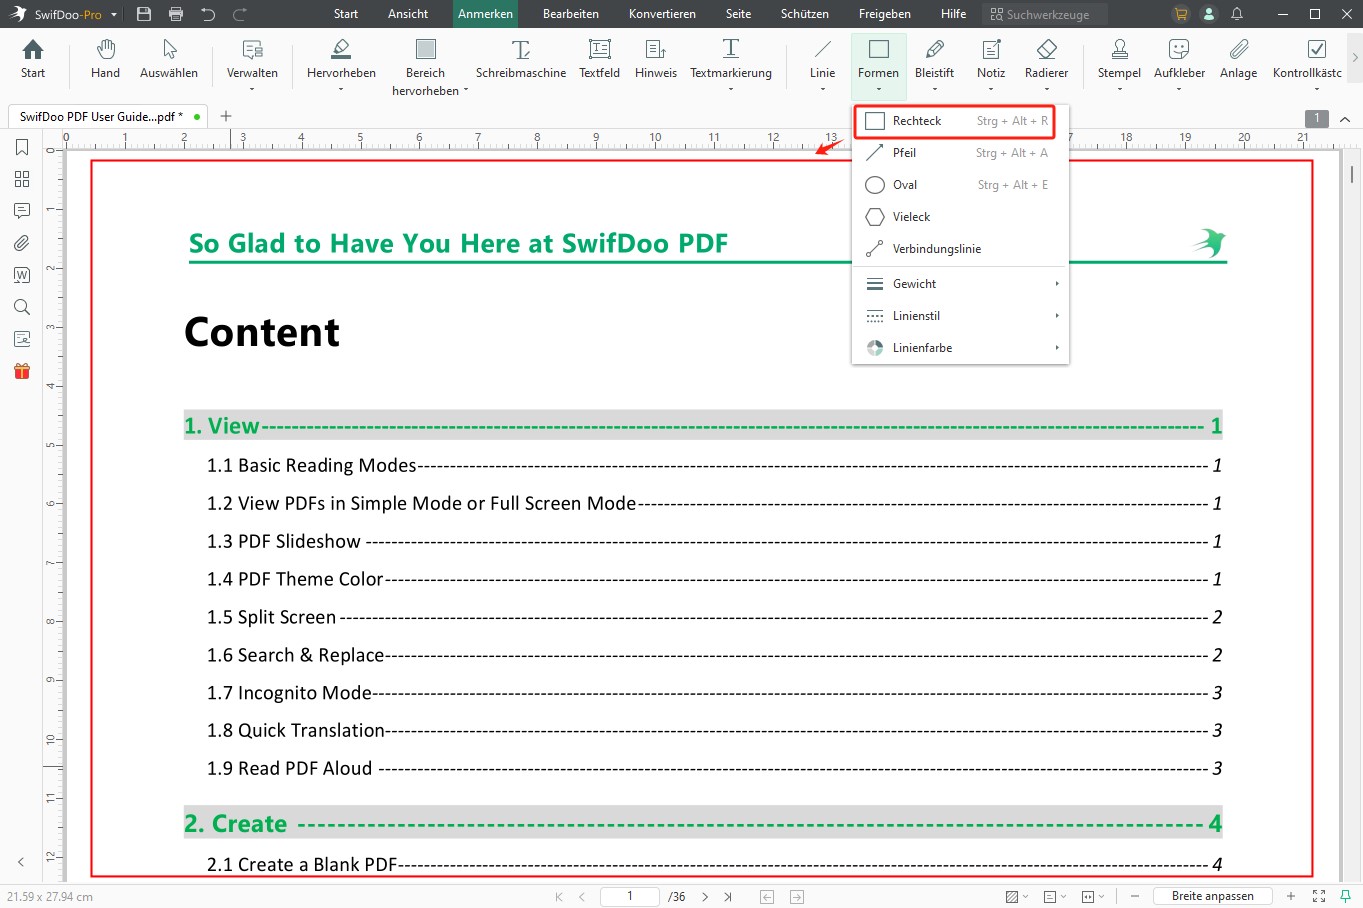
Task: Show page thumbnails panel in left sidebar
Action: (x=22, y=179)
